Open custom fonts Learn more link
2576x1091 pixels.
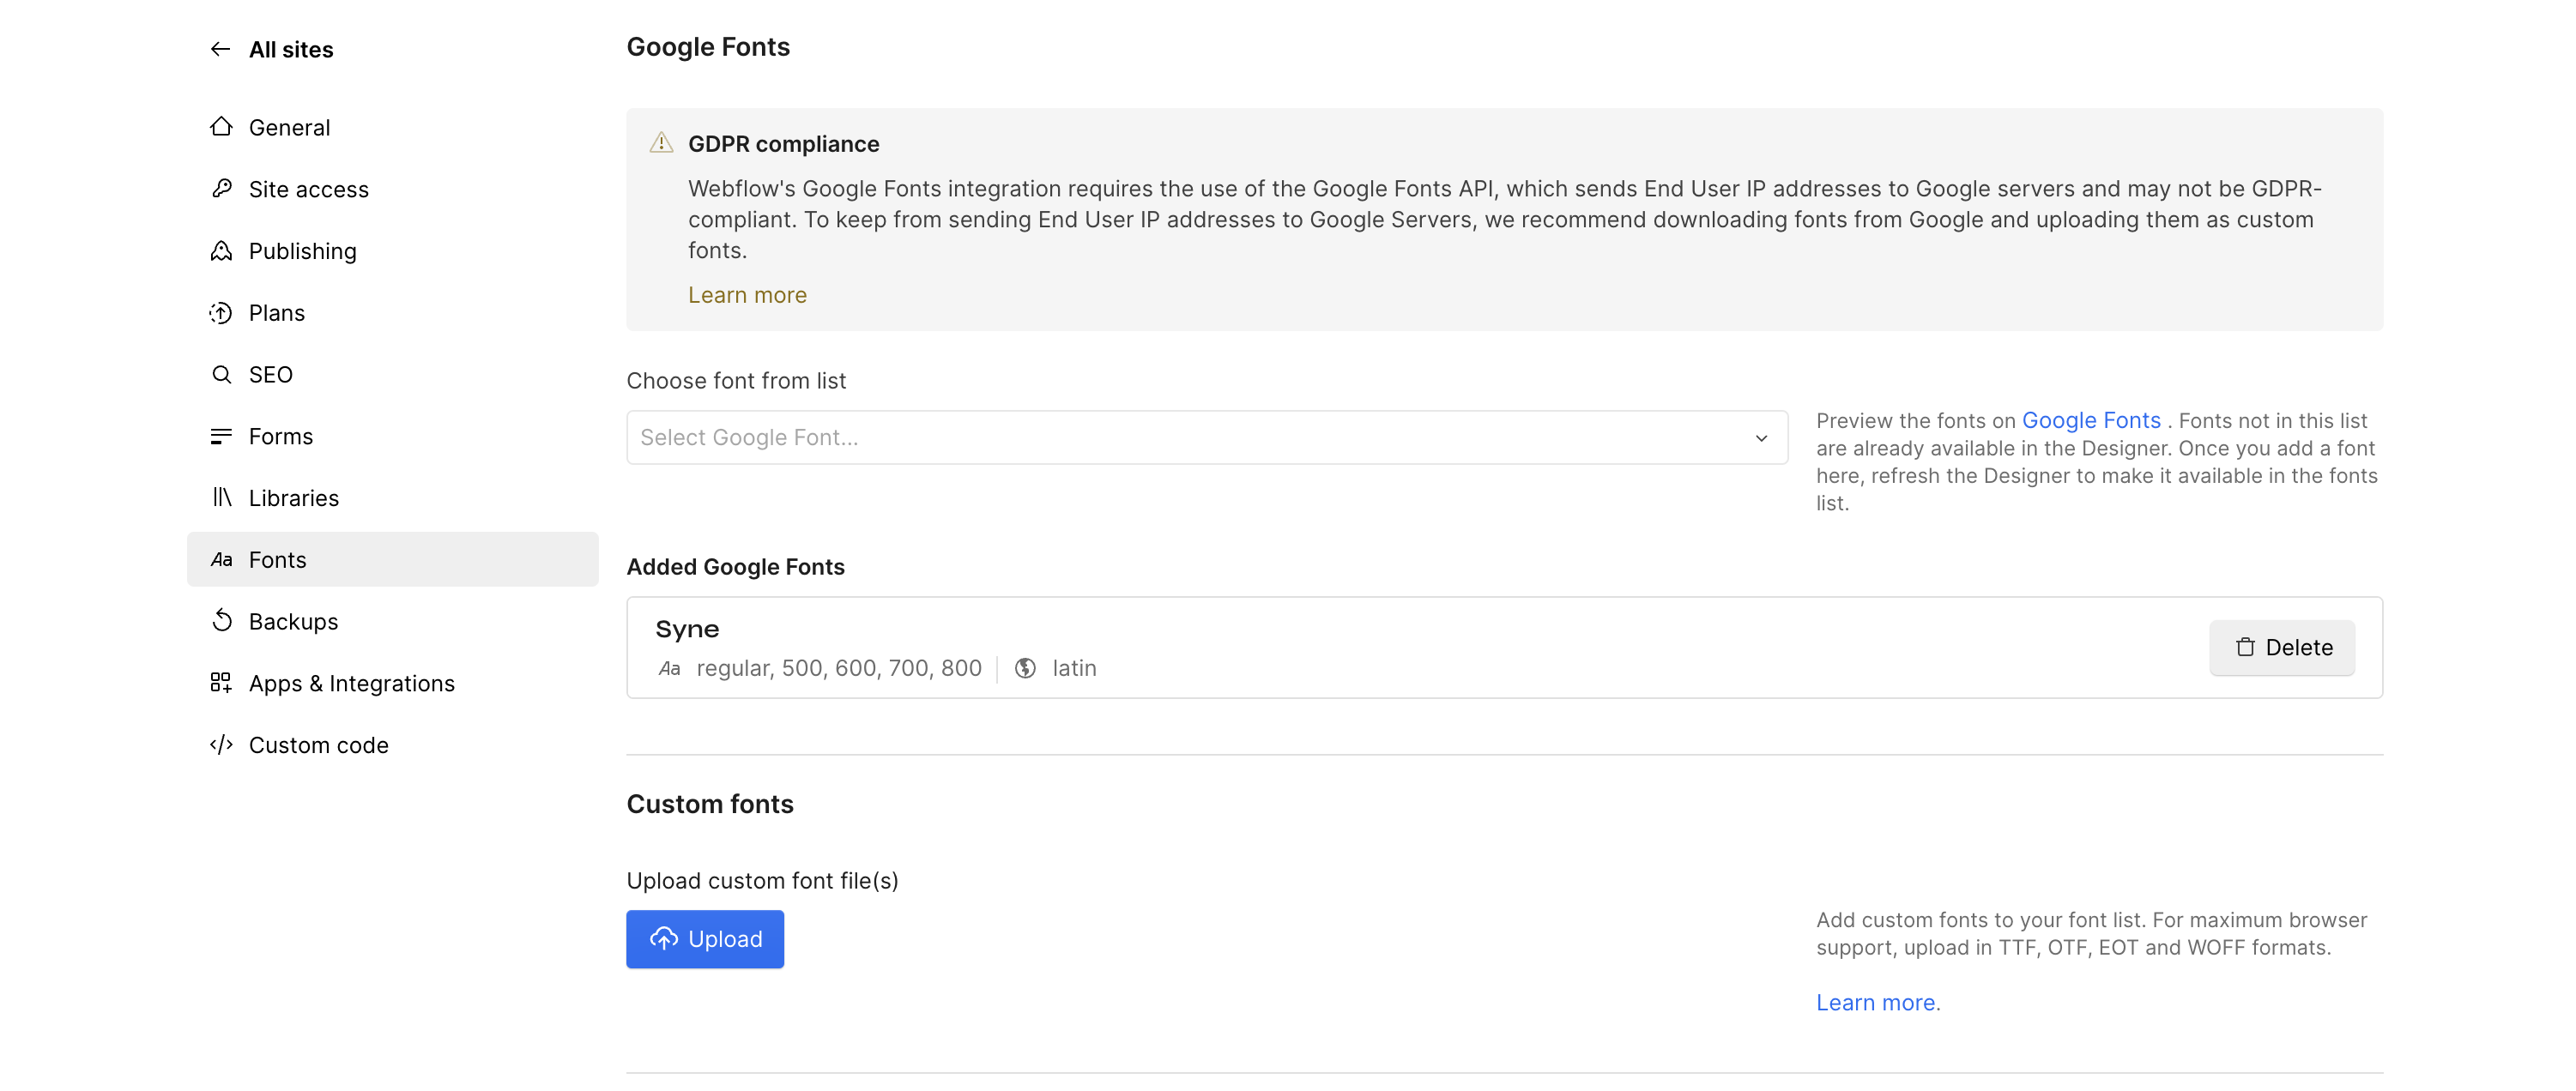(1877, 1002)
